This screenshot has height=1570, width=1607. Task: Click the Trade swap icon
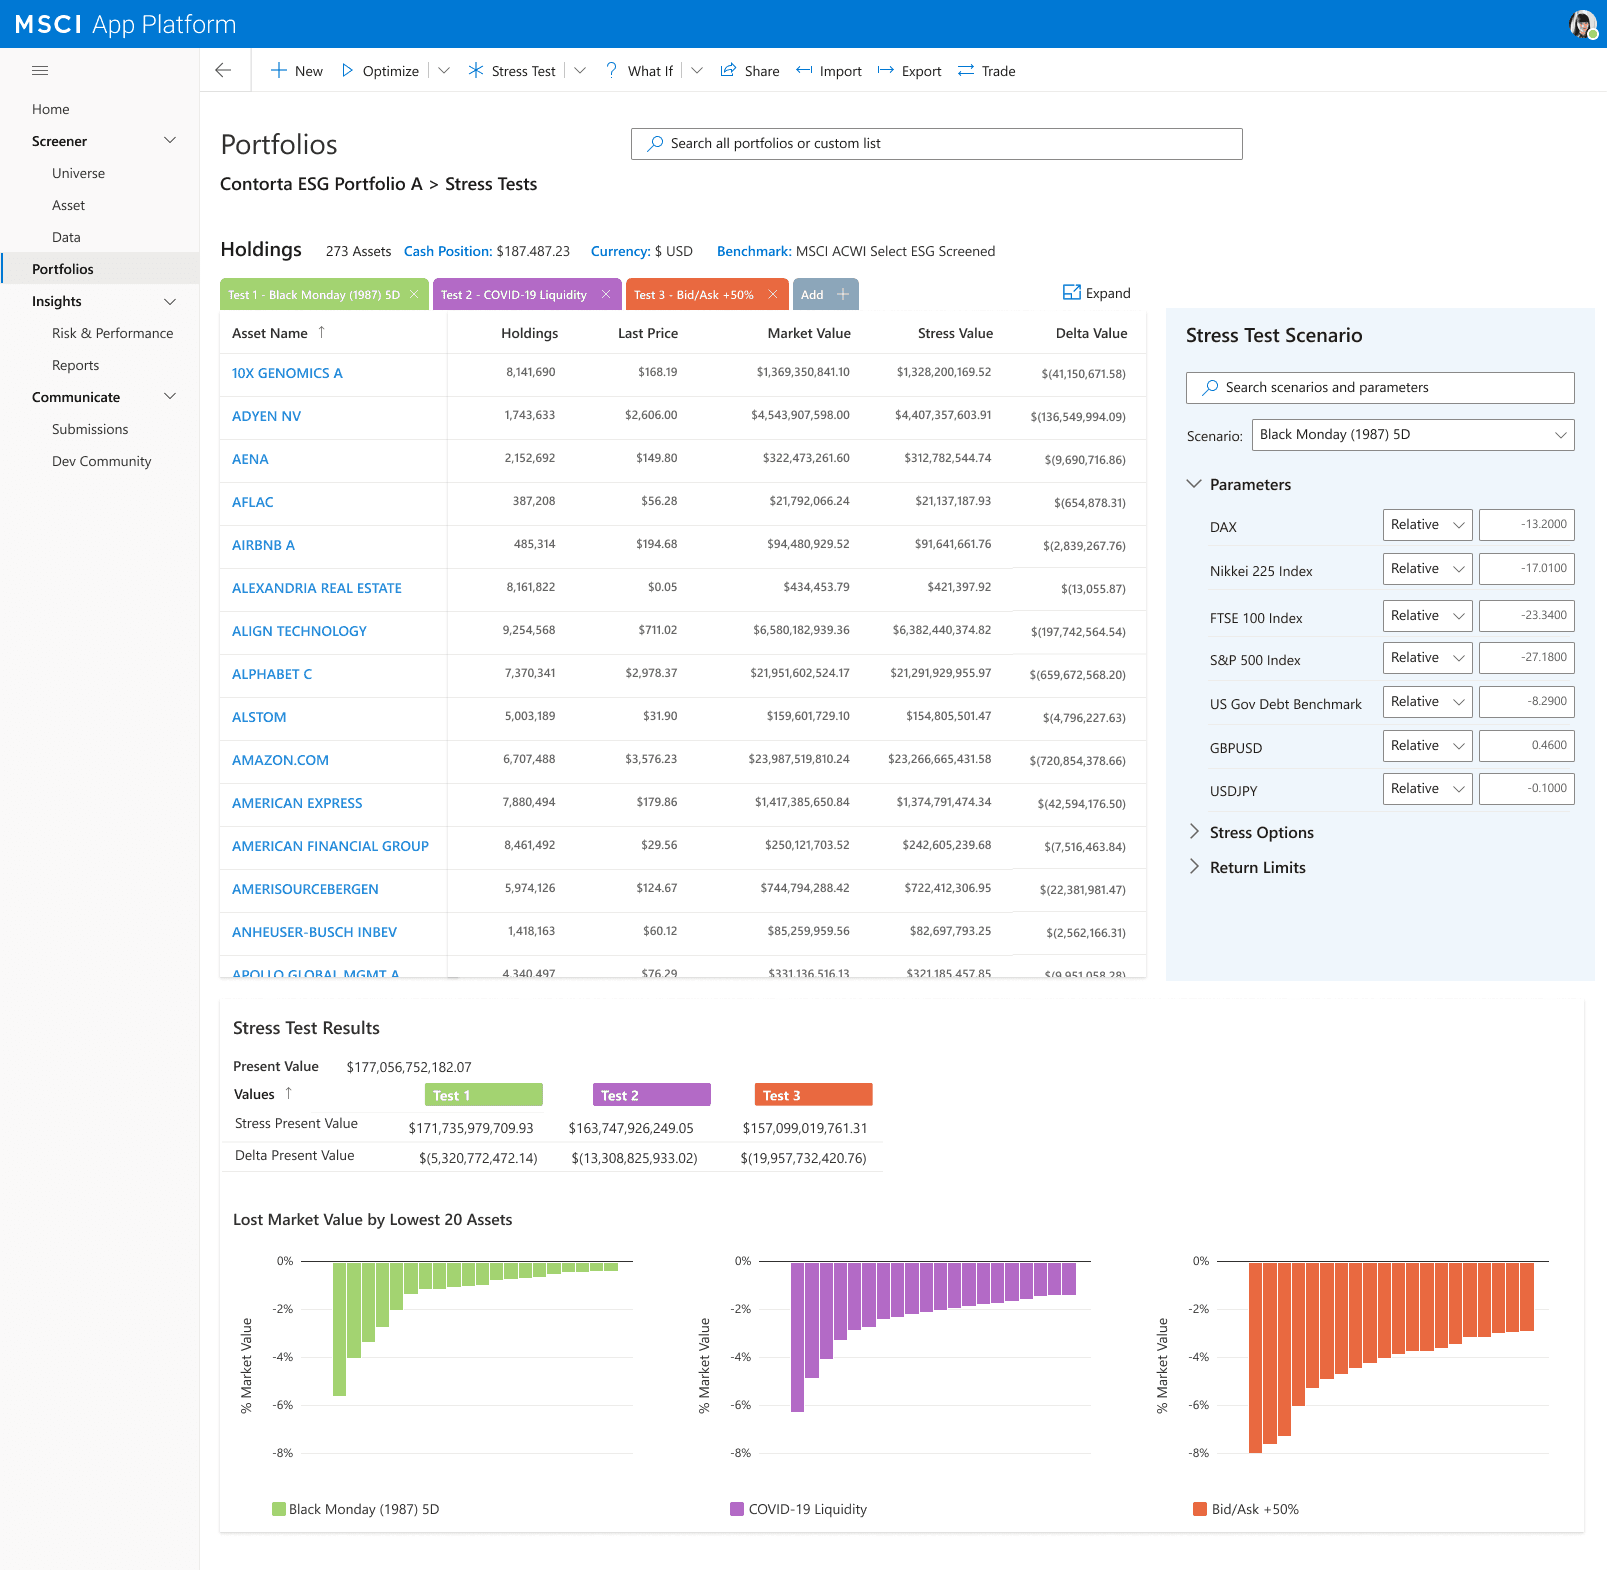pyautogui.click(x=966, y=70)
